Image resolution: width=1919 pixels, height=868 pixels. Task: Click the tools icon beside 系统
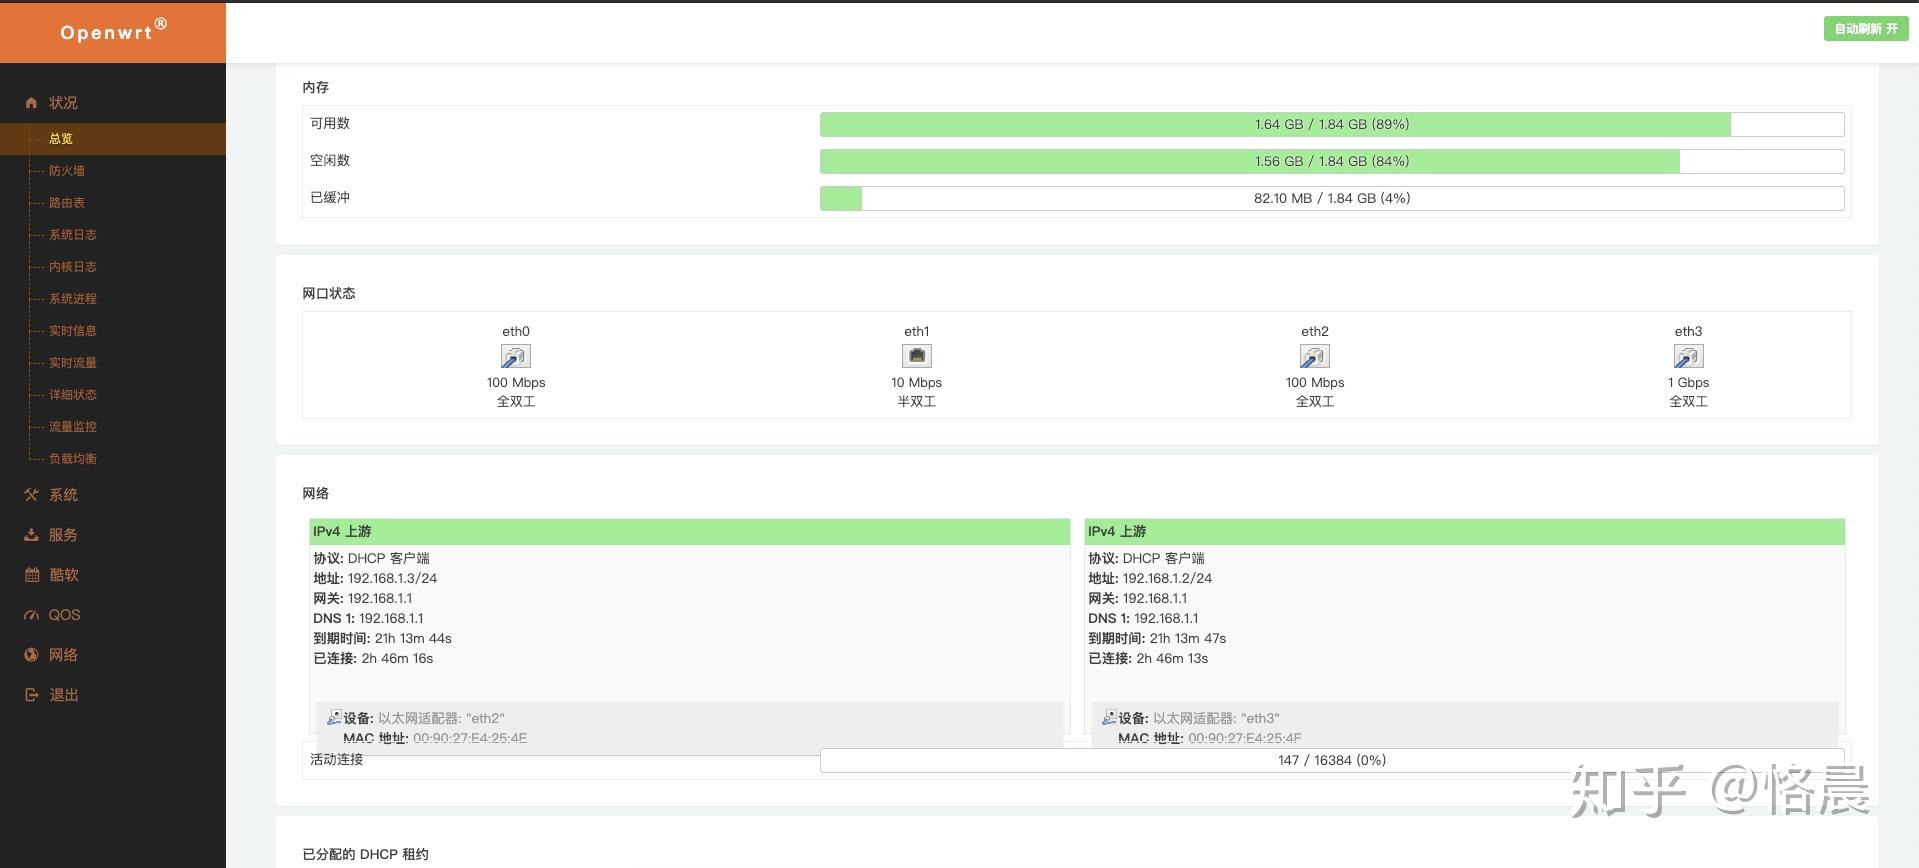point(31,495)
